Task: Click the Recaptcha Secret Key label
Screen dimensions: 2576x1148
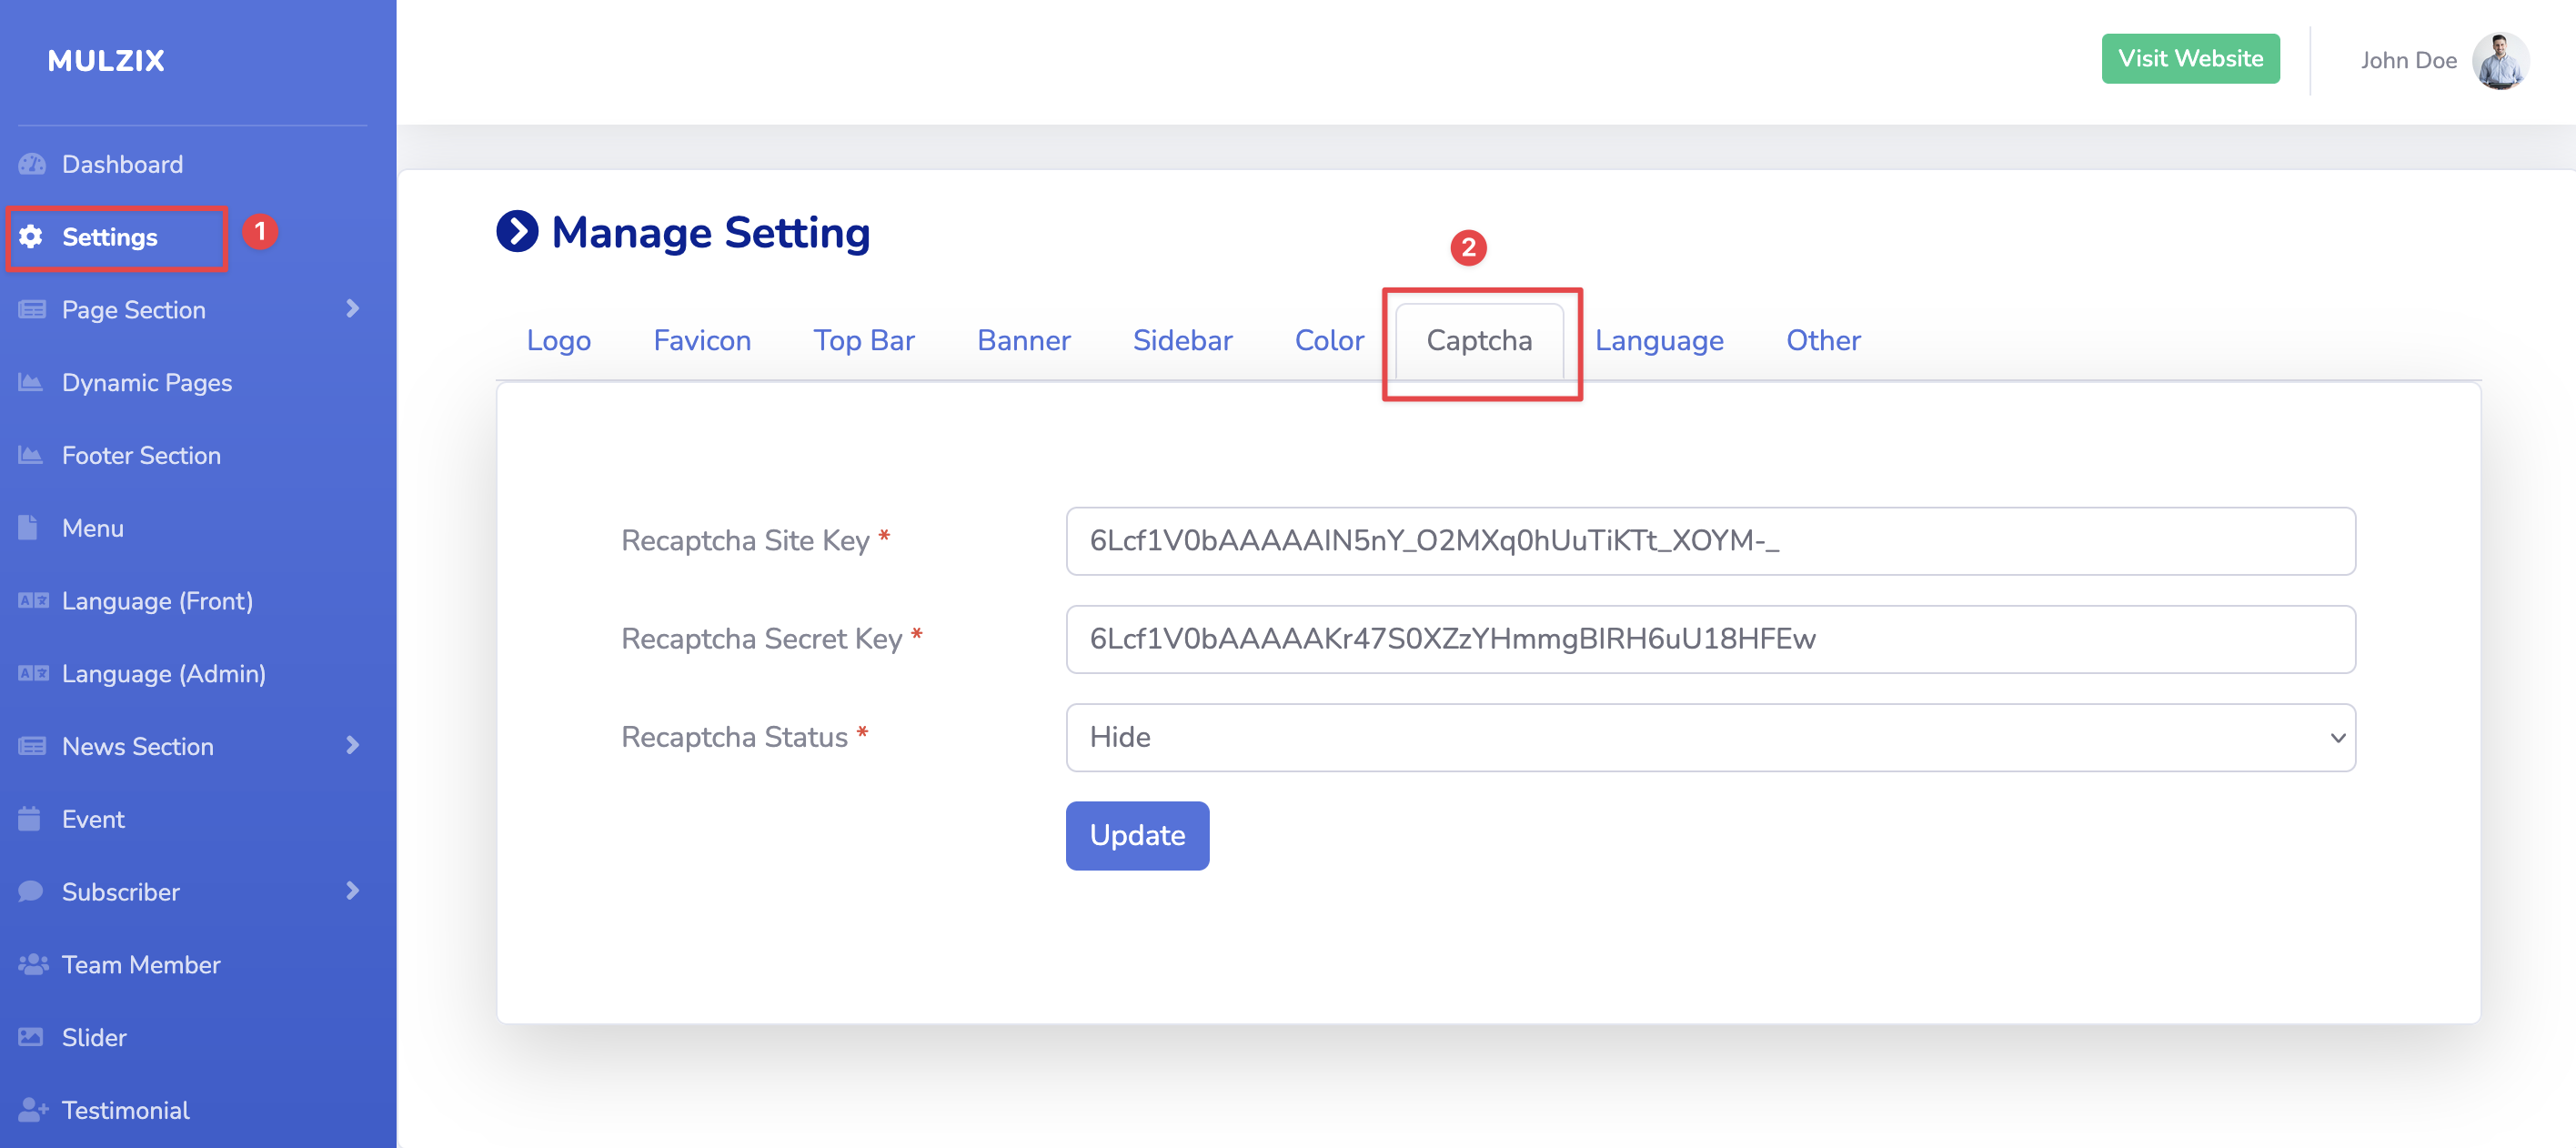Action: point(761,639)
